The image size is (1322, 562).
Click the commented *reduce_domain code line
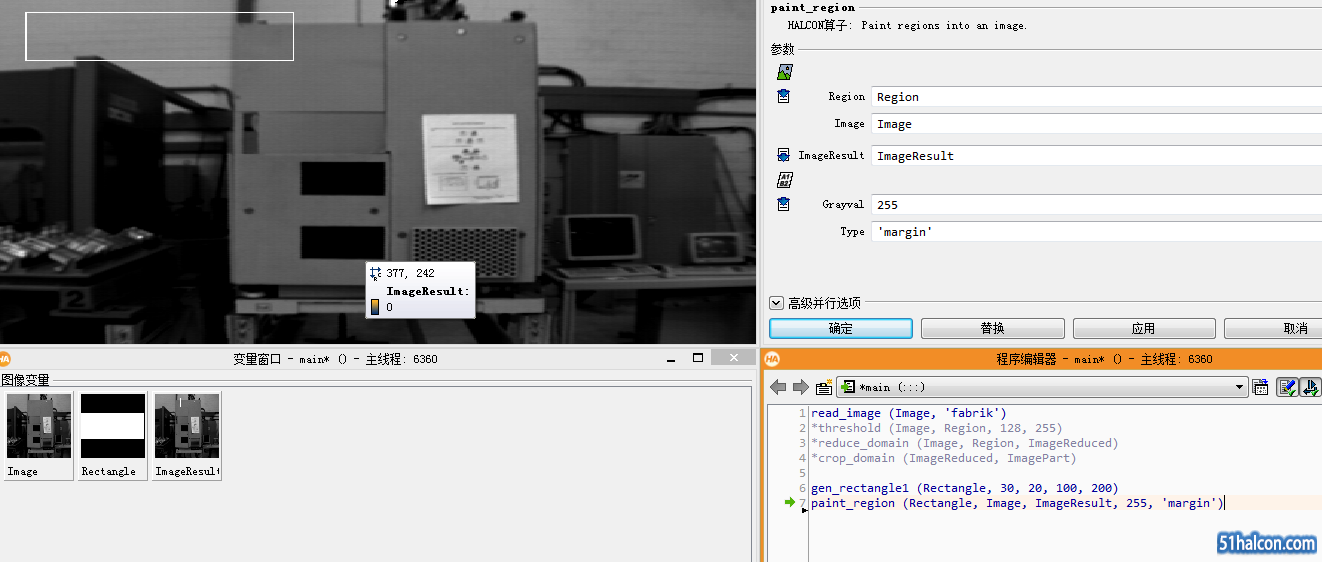965,443
